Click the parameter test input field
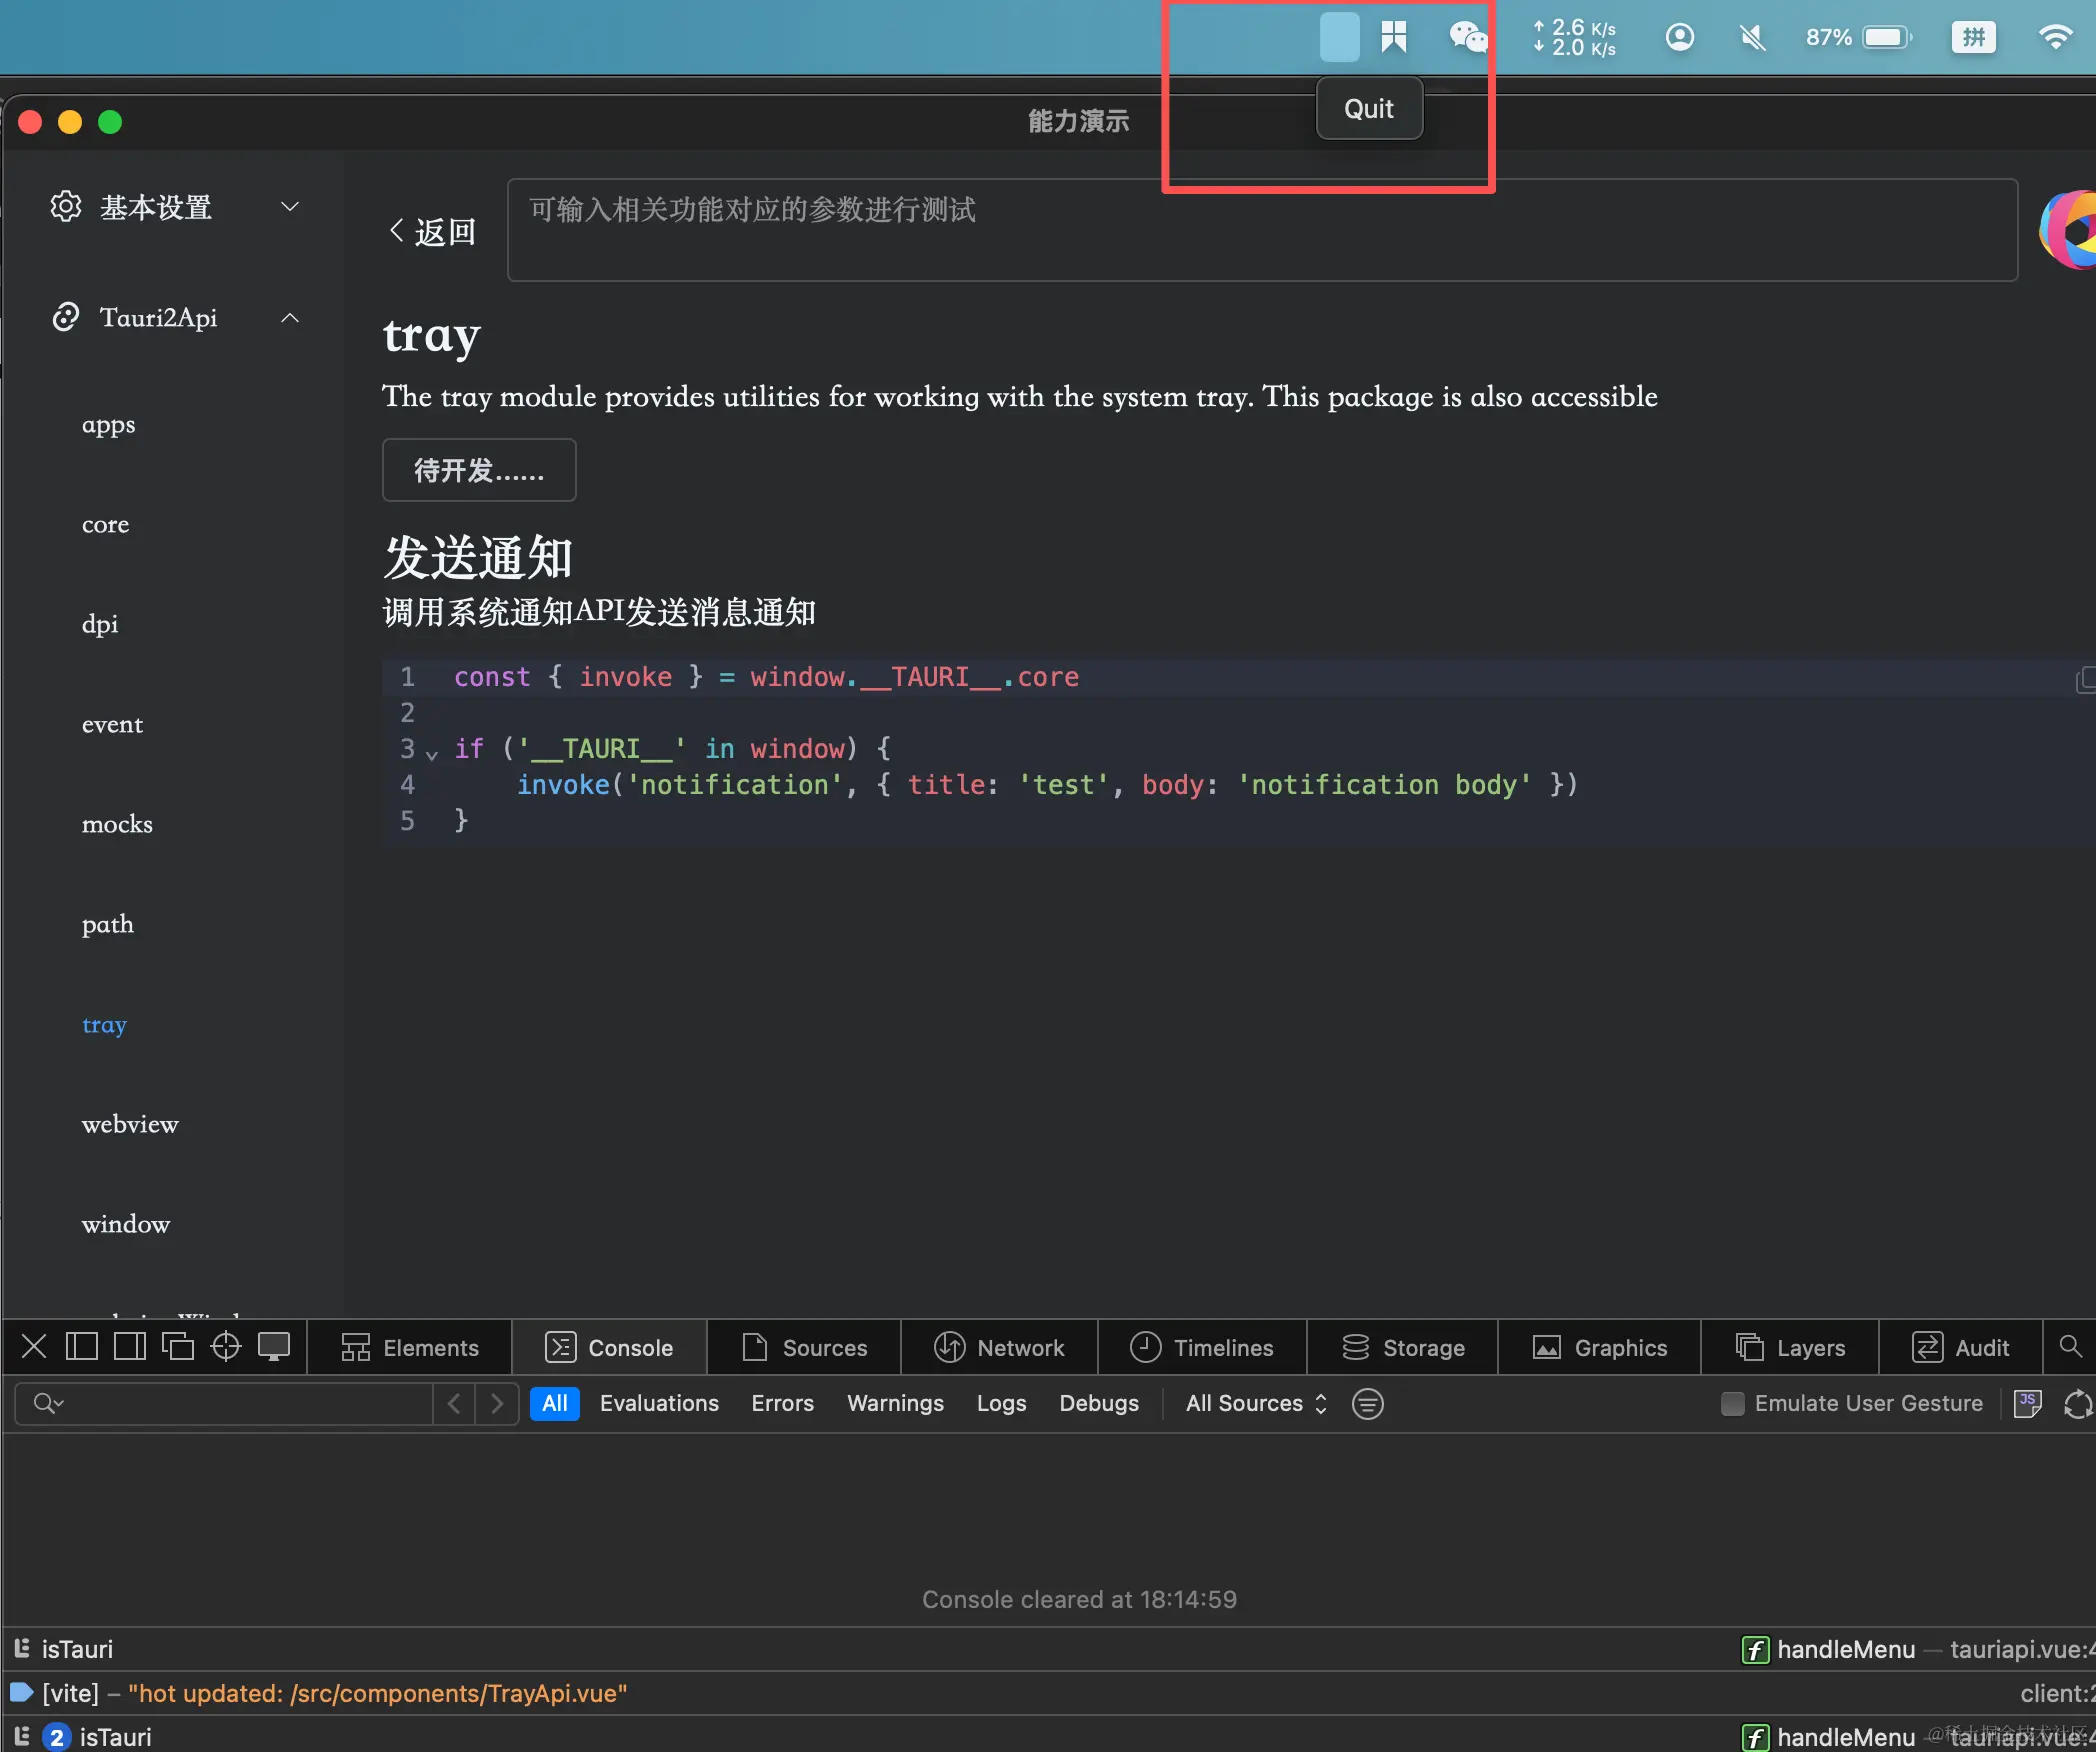This screenshot has width=2096, height=1752. coord(1261,230)
